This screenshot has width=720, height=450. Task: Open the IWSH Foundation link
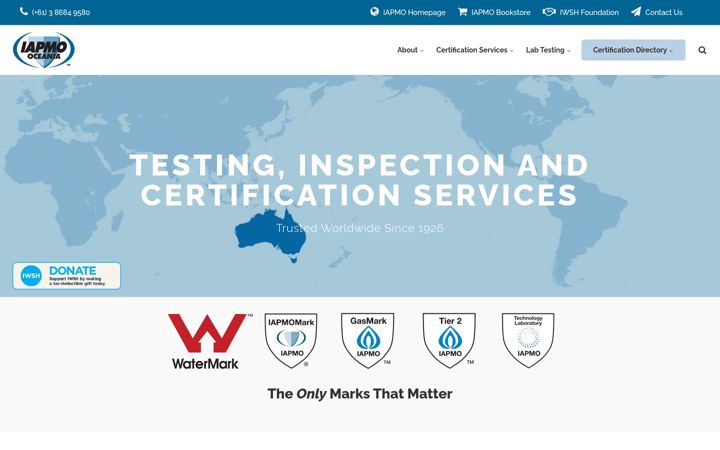[x=589, y=12]
